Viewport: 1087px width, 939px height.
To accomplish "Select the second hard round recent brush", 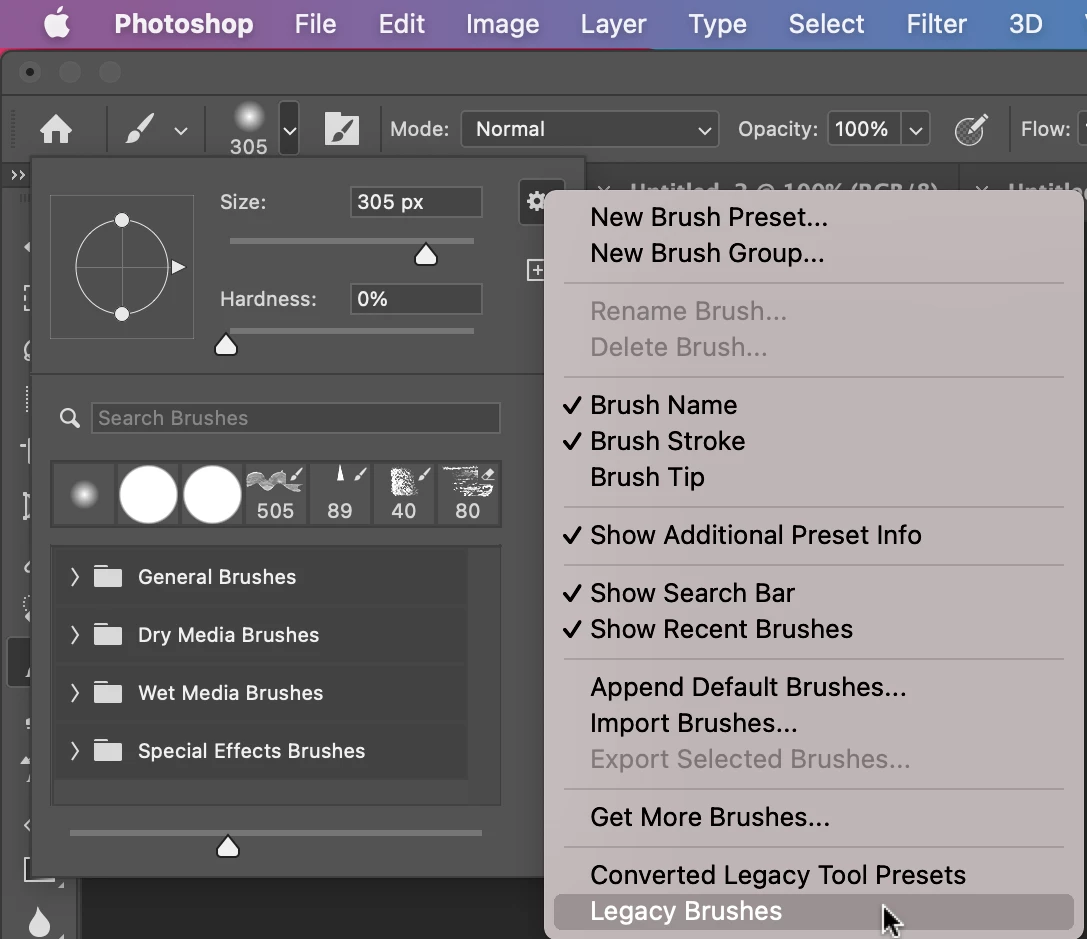I will pyautogui.click(x=212, y=494).
